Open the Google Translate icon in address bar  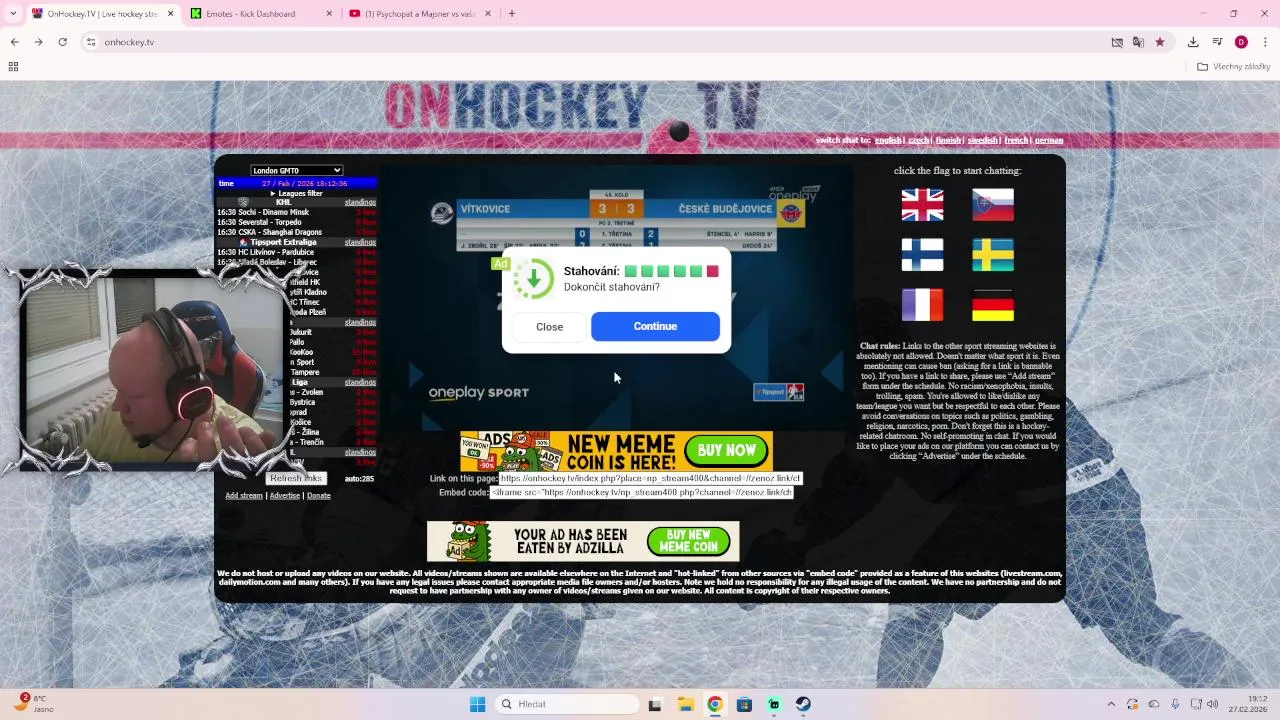pos(1138,42)
